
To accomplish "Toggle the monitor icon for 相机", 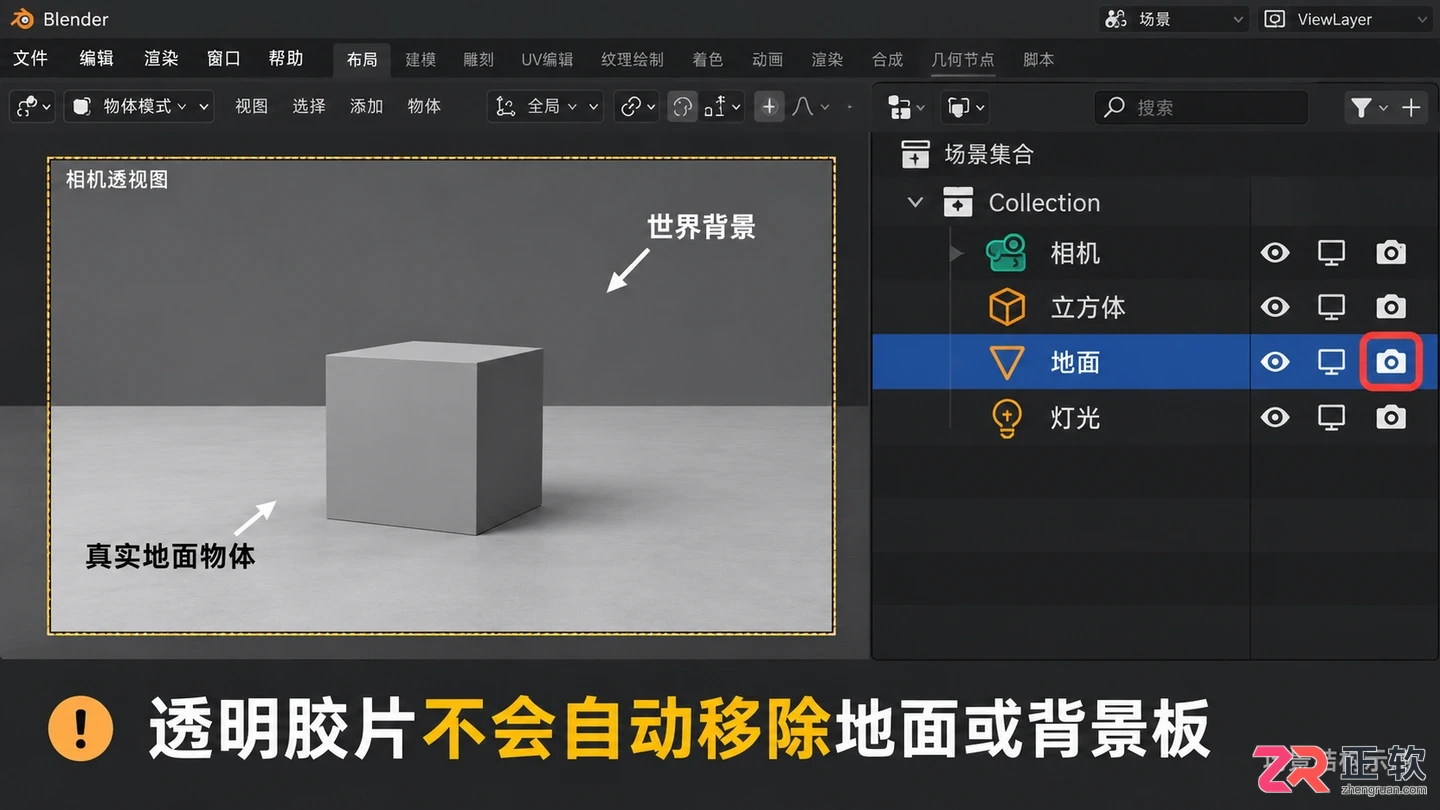I will (1331, 253).
